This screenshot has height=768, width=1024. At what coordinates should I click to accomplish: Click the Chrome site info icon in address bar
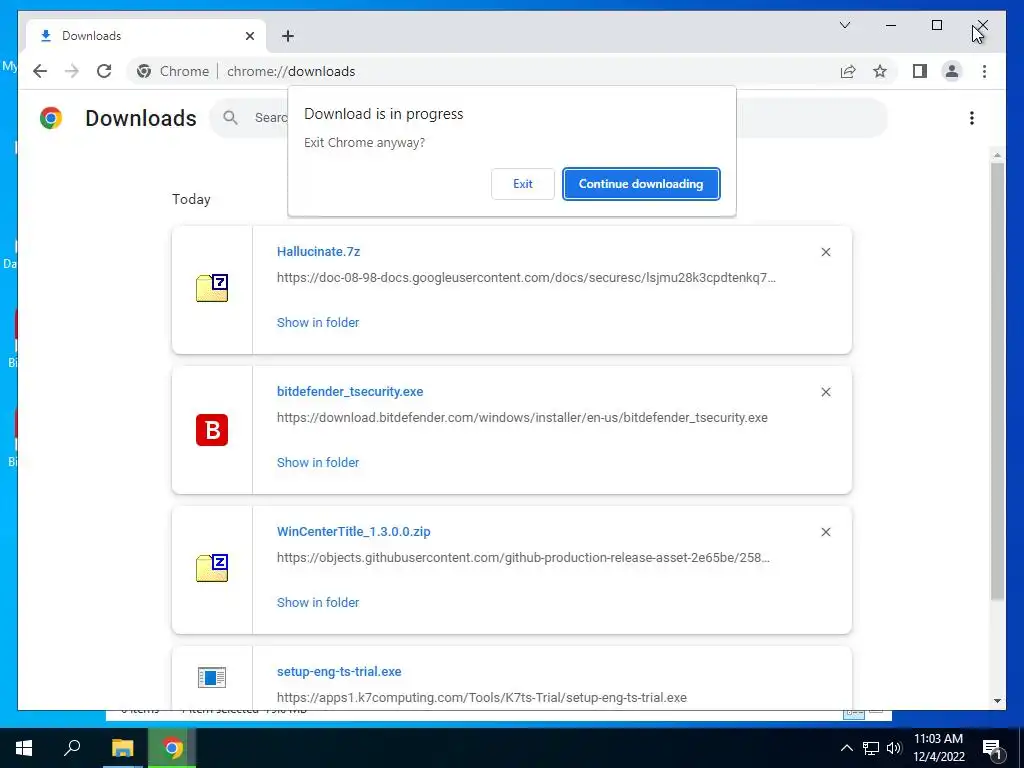144,71
